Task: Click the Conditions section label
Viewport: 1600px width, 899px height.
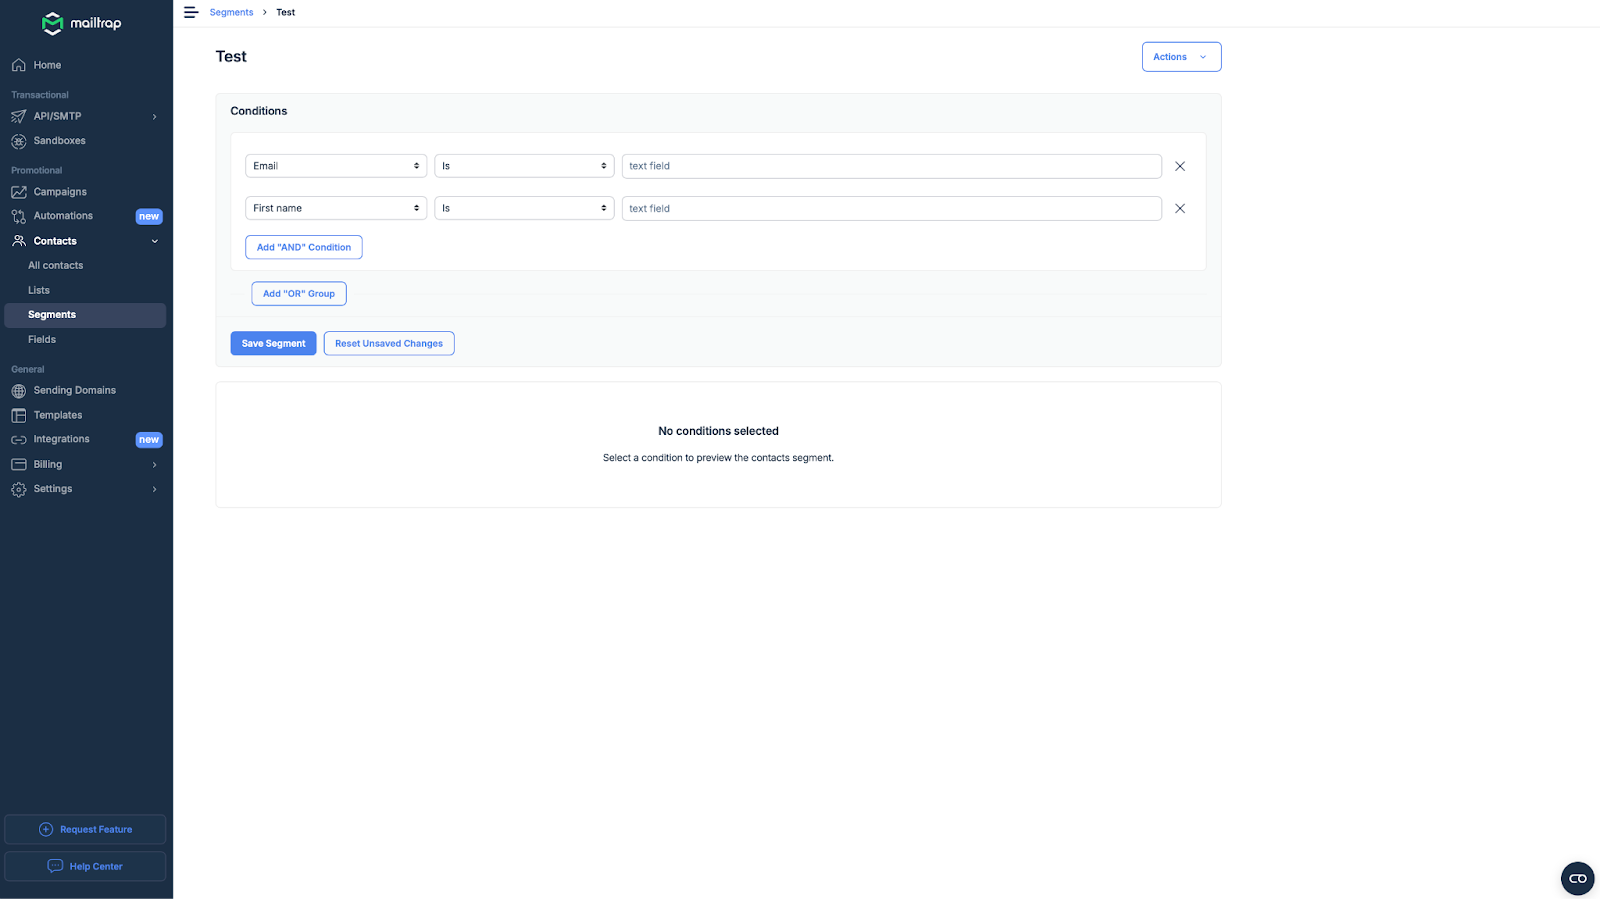Action: 259,111
